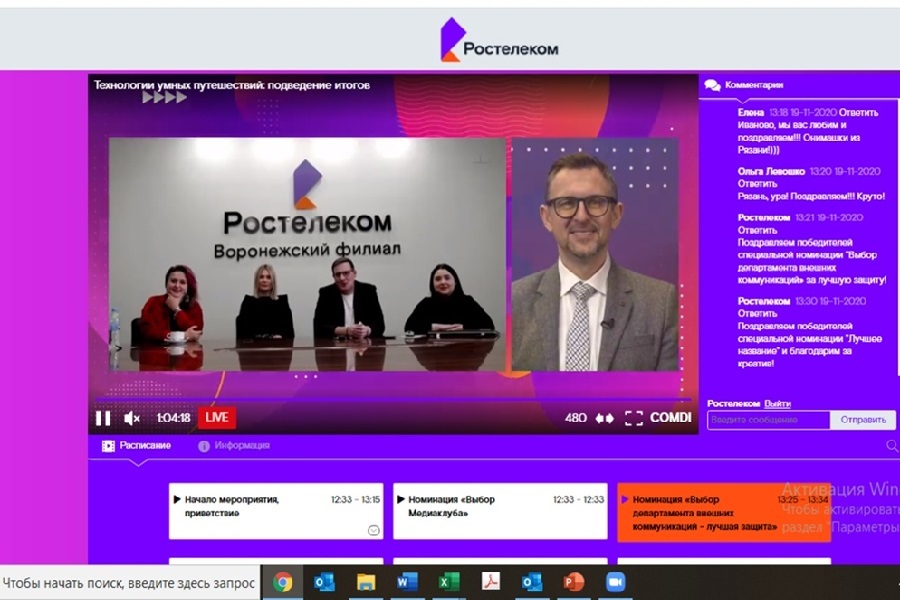Switch to the Информация tab
This screenshot has width=900, height=600.
click(242, 446)
